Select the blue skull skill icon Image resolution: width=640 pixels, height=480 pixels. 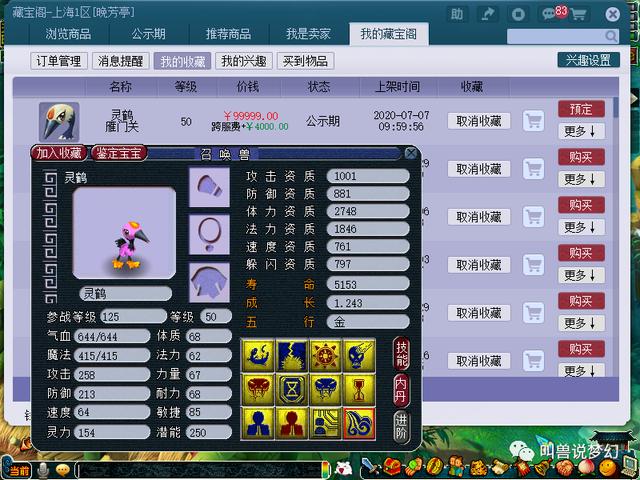click(x=359, y=355)
